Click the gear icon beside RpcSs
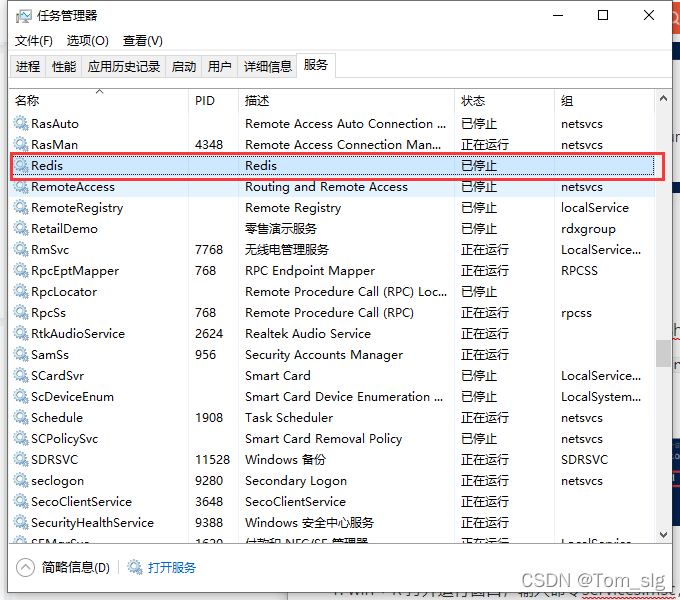Viewport: 680px width, 600px height. click(21, 313)
